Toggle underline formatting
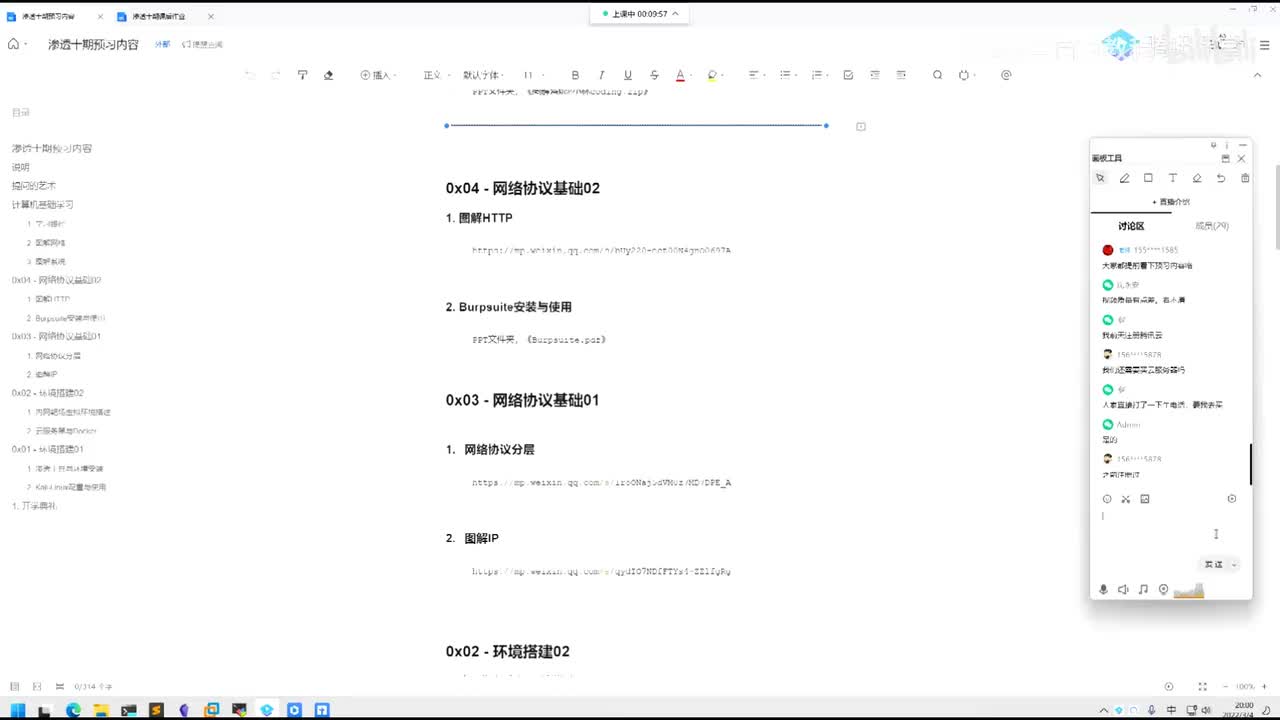 [x=628, y=75]
